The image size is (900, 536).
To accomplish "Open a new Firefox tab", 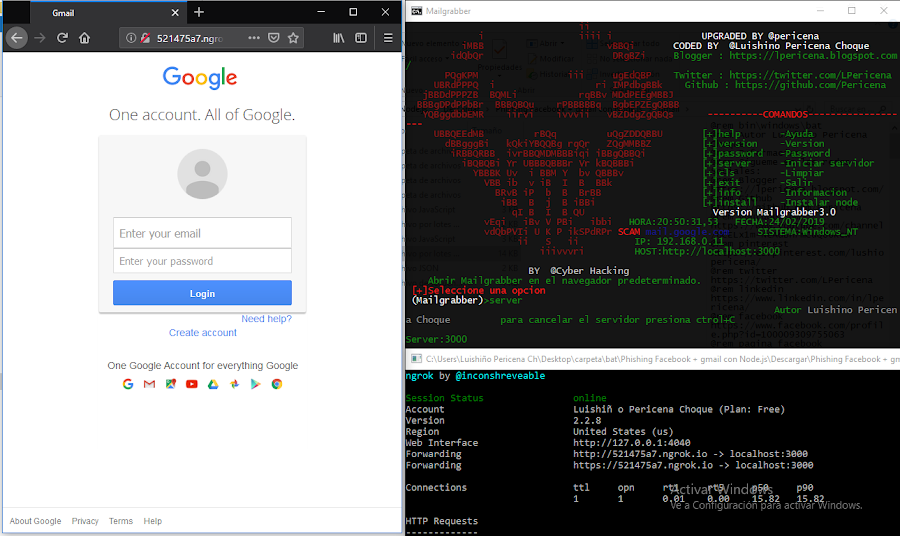I will (199, 12).
